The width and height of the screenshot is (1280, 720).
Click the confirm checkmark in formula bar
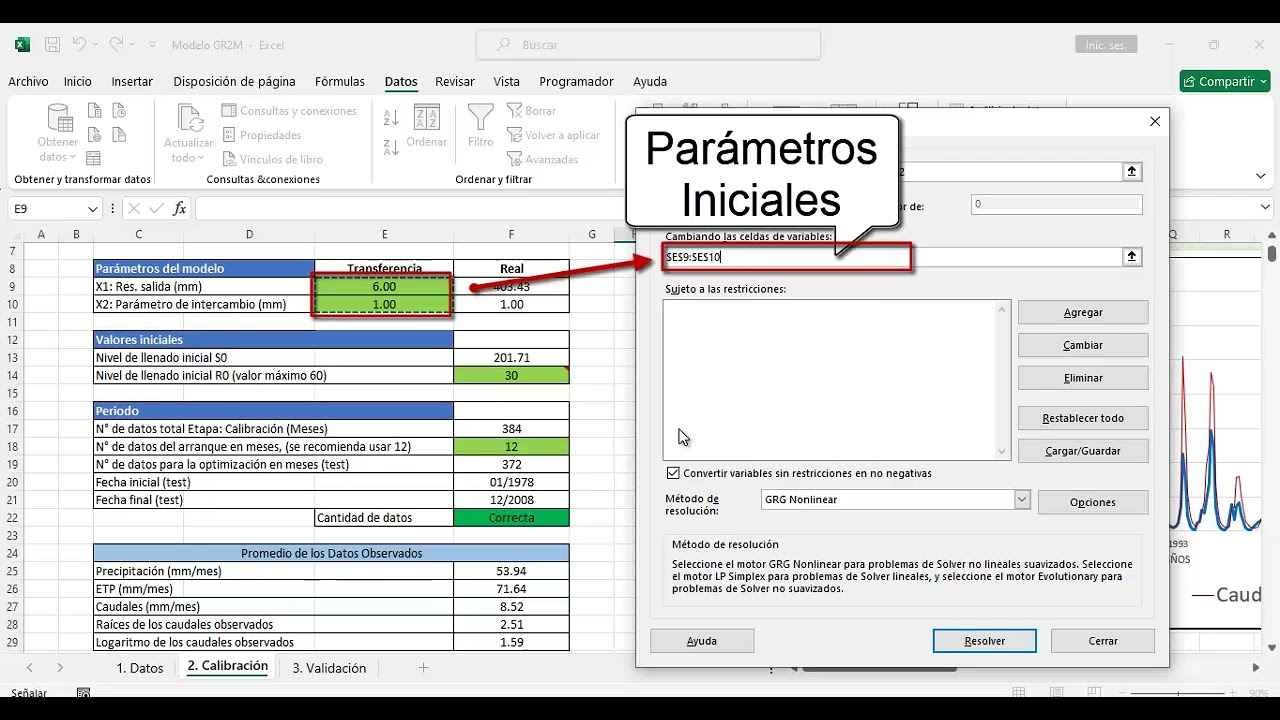(156, 209)
